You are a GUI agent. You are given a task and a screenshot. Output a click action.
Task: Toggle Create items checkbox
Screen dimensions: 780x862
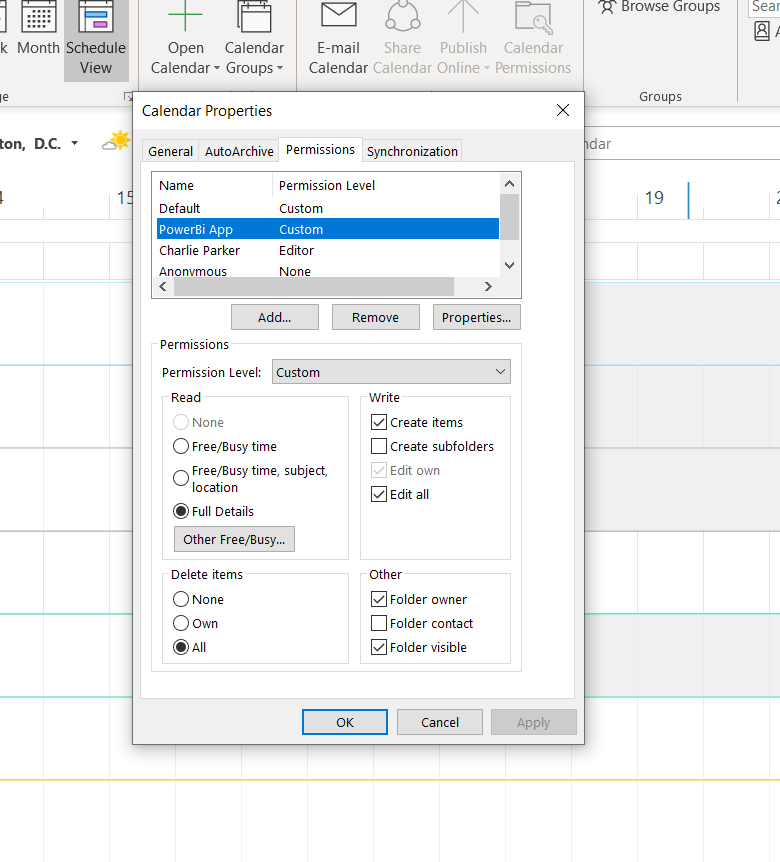(x=417, y=422)
